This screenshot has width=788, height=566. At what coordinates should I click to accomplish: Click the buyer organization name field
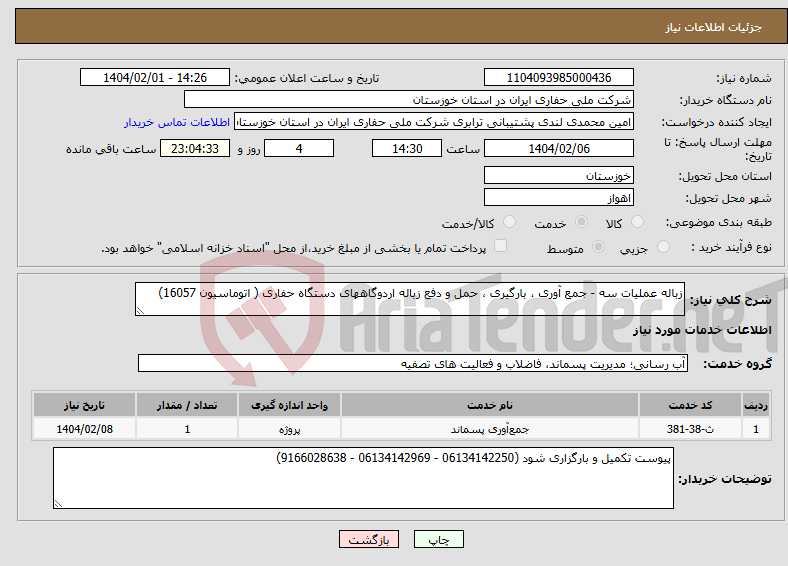click(409, 100)
